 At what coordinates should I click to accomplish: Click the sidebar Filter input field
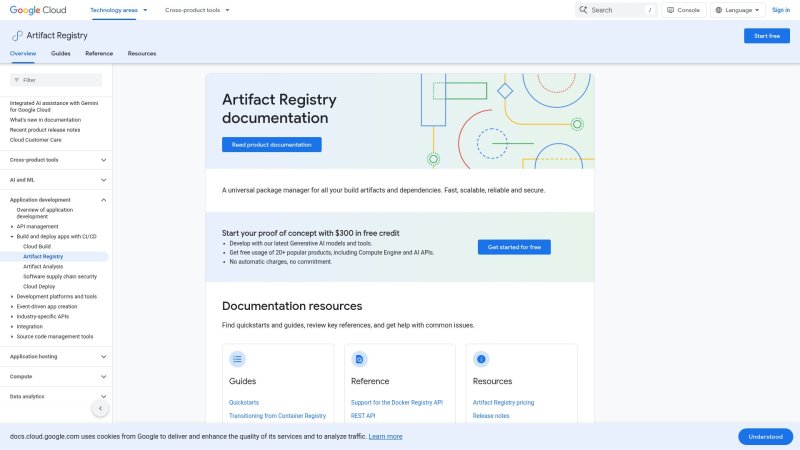click(x=56, y=80)
